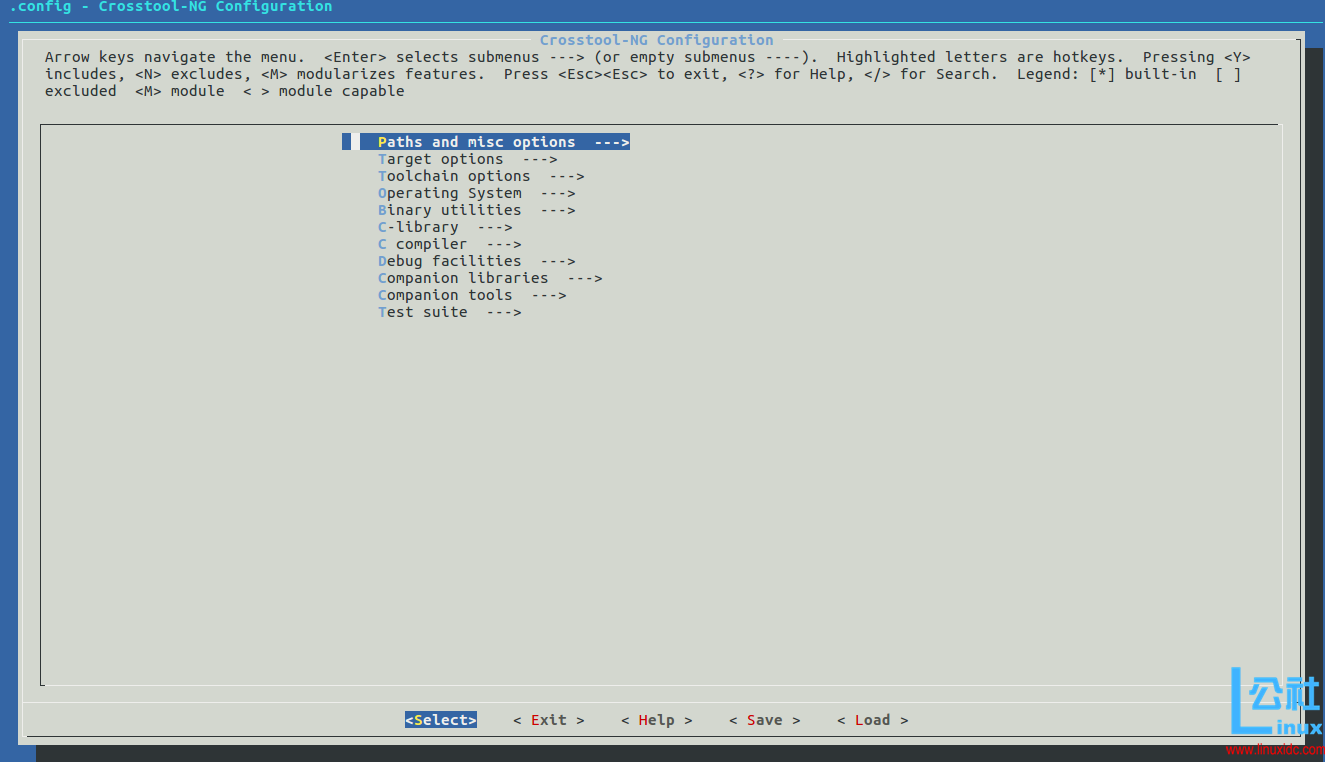Image resolution: width=1325 pixels, height=762 pixels.
Task: Click the Select button
Action: [441, 720]
